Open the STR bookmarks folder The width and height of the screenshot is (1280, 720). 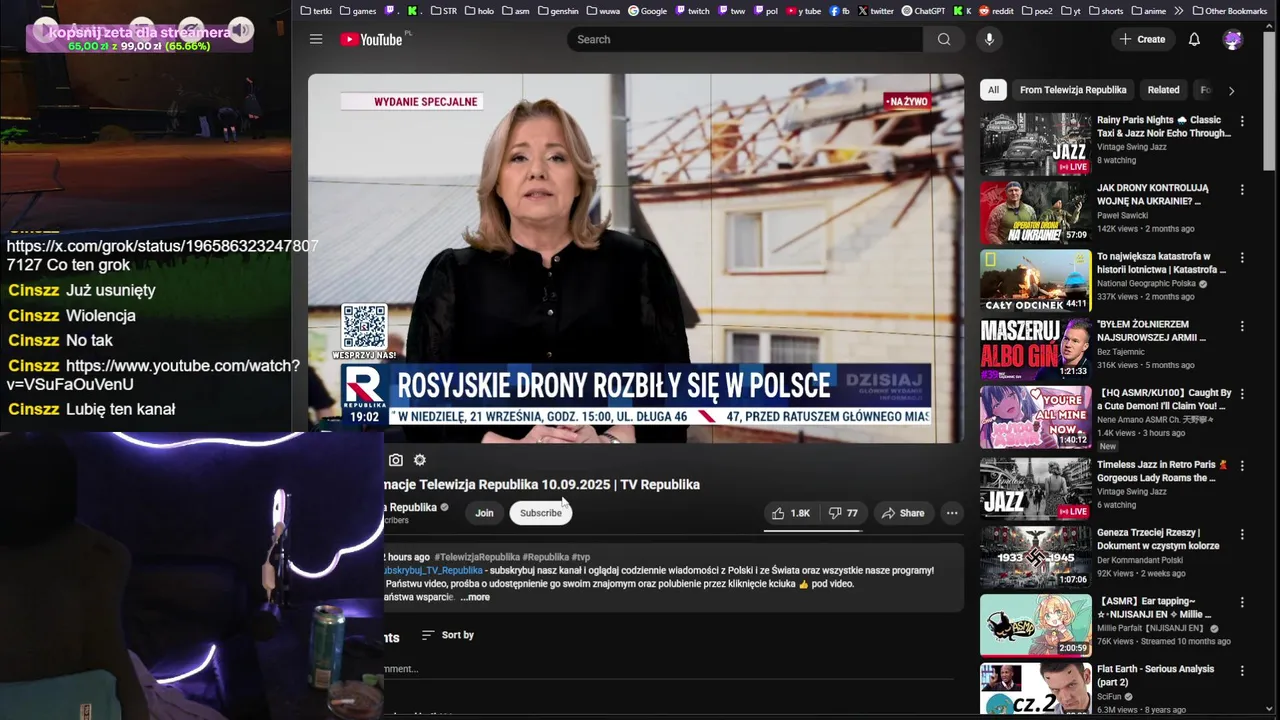(443, 11)
